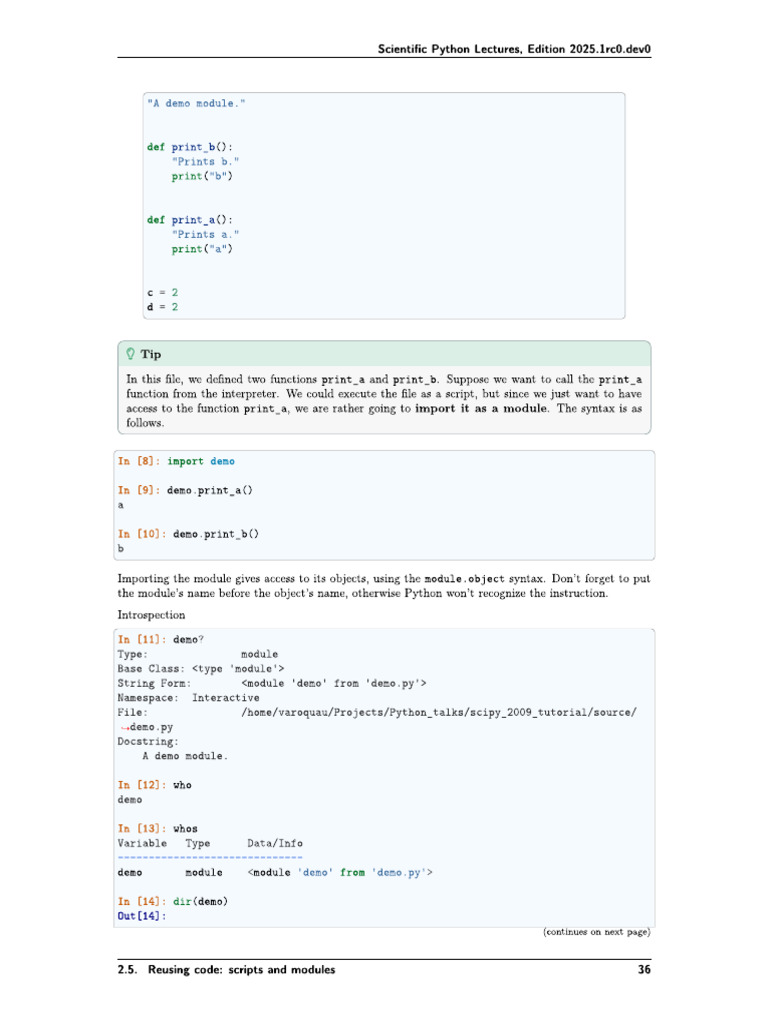Viewport: 768px width, 1024px height.
Task: Click the "(continues on next page)" note
Action: [596, 933]
